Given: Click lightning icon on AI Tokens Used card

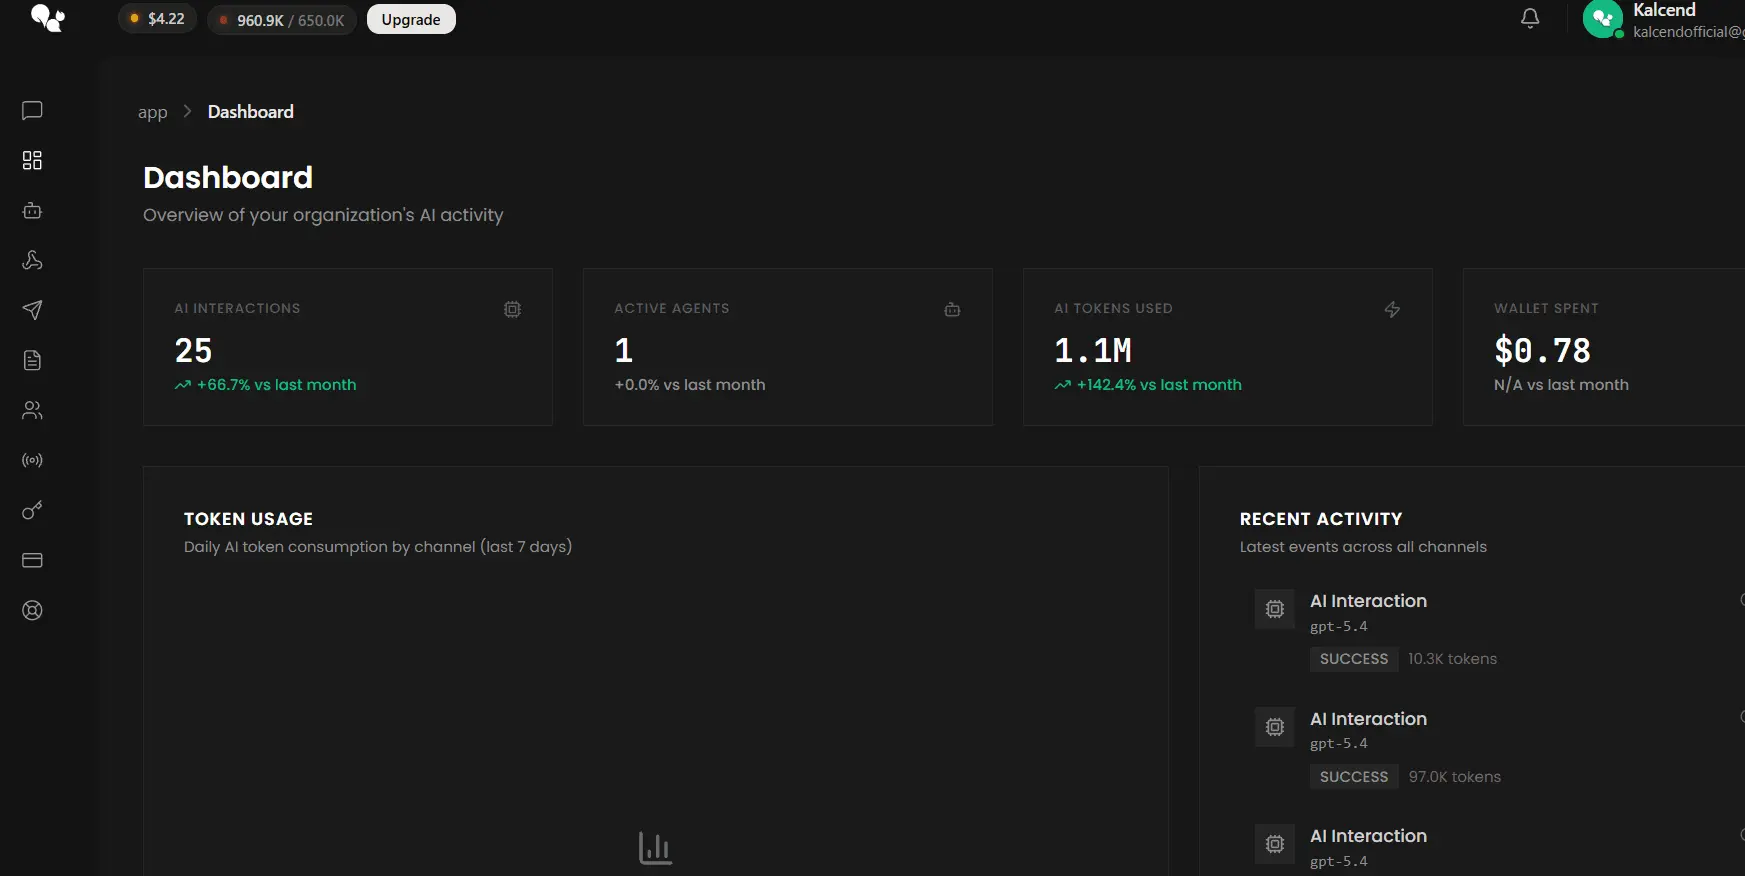Looking at the screenshot, I should point(1392,310).
